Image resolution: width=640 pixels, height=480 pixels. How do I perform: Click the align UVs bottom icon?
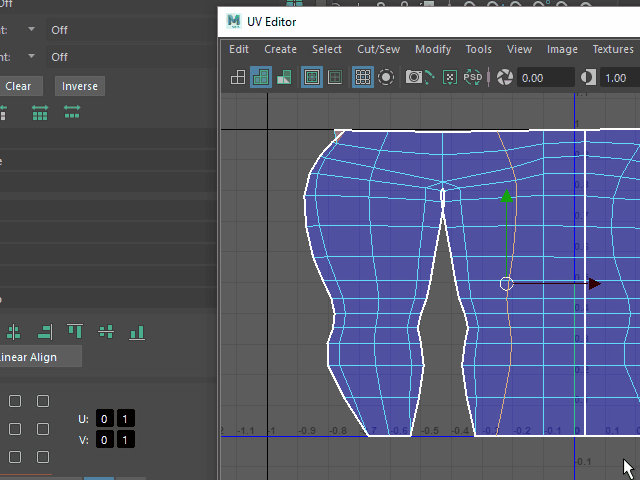pyautogui.click(x=137, y=331)
